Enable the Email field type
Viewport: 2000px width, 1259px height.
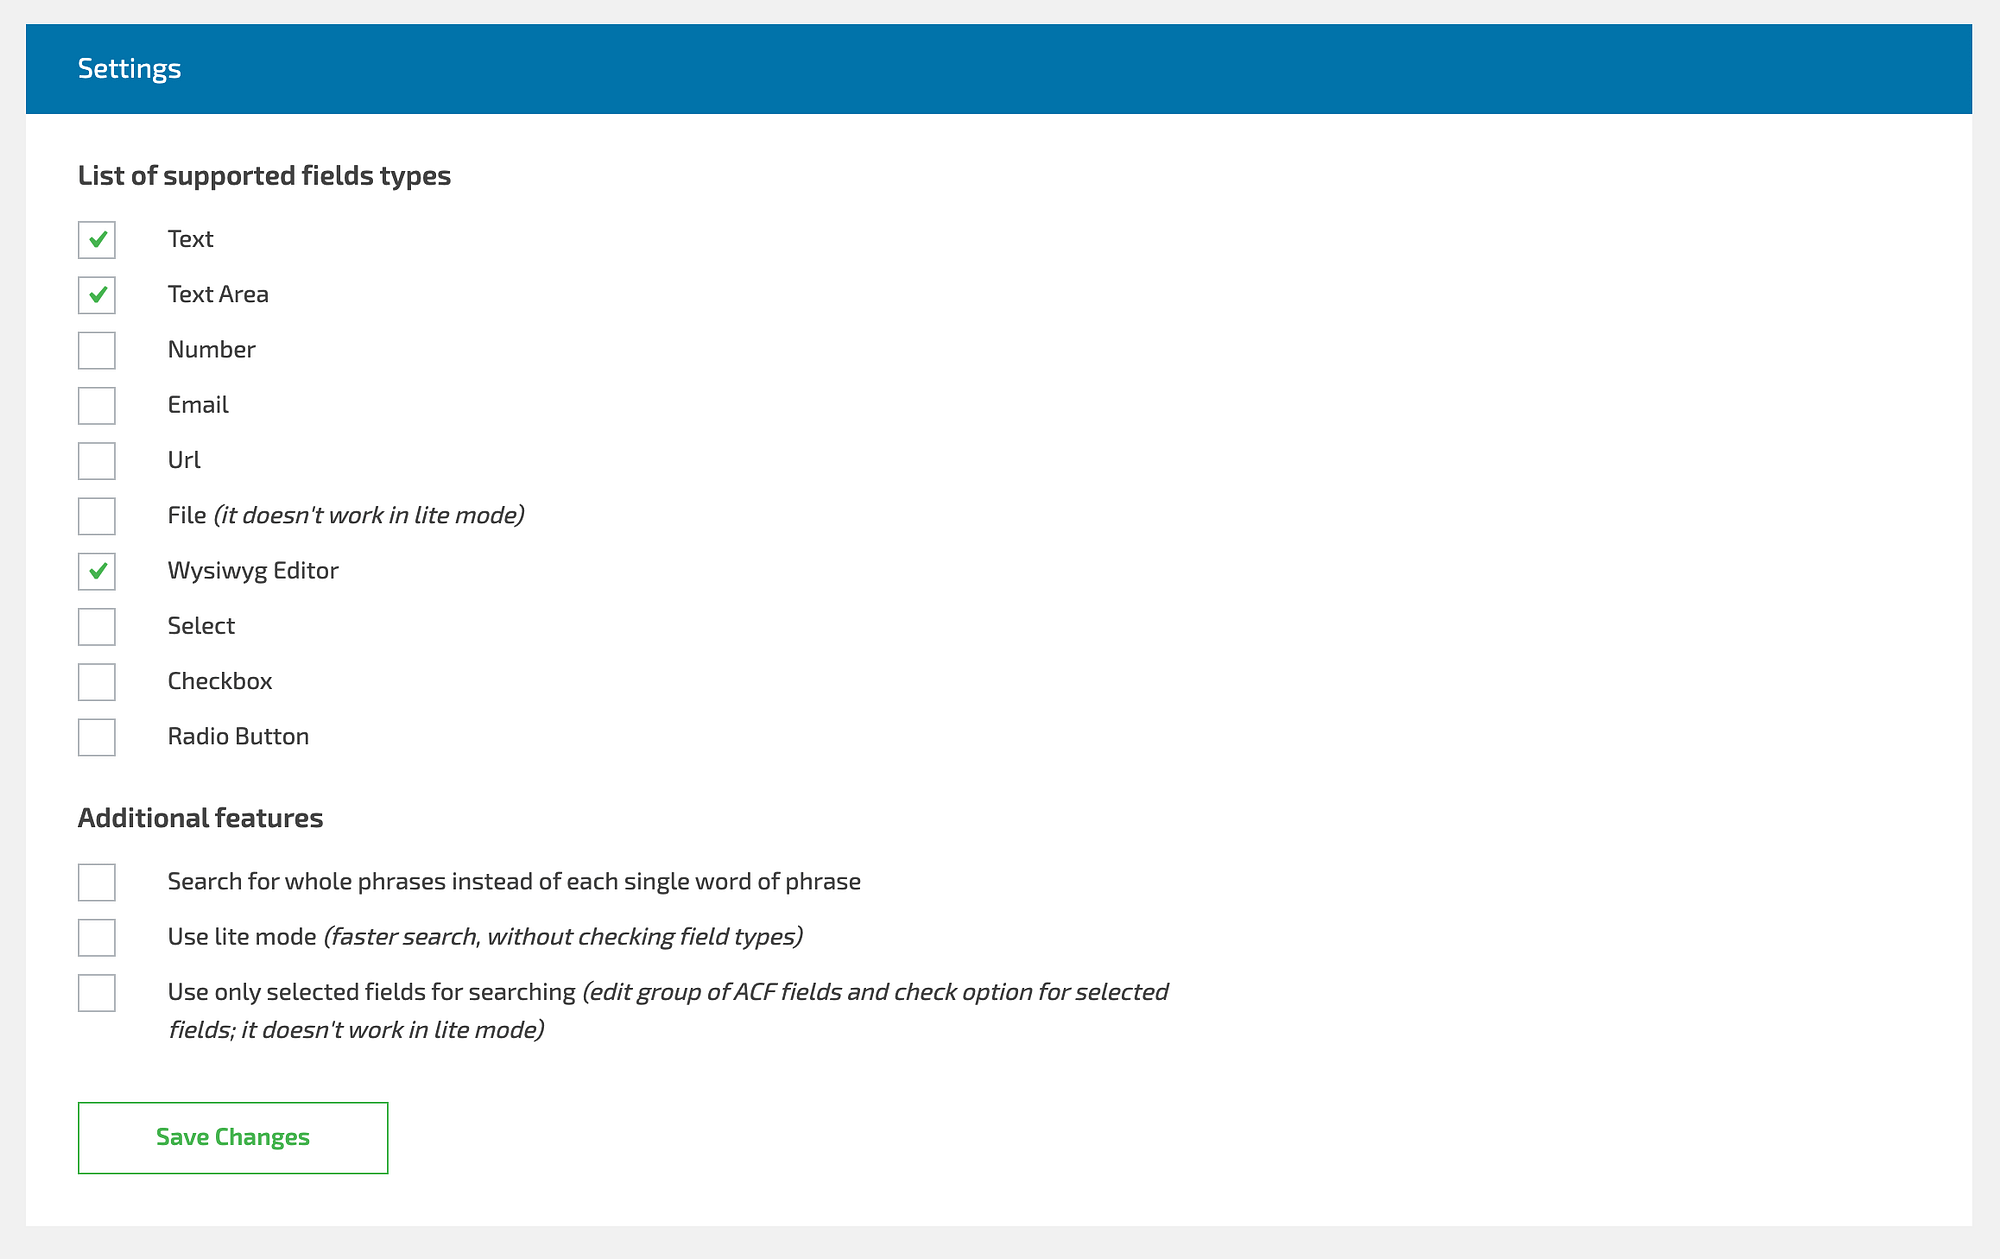pos(96,405)
